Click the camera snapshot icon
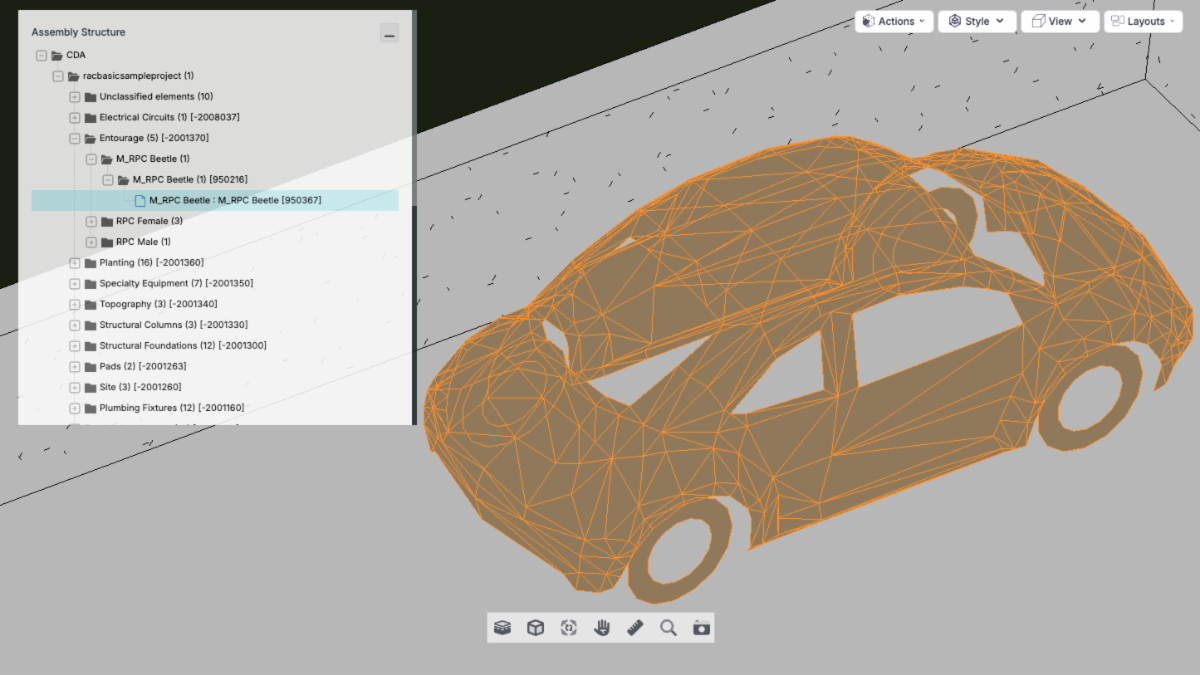1200x675 pixels. [x=701, y=628]
